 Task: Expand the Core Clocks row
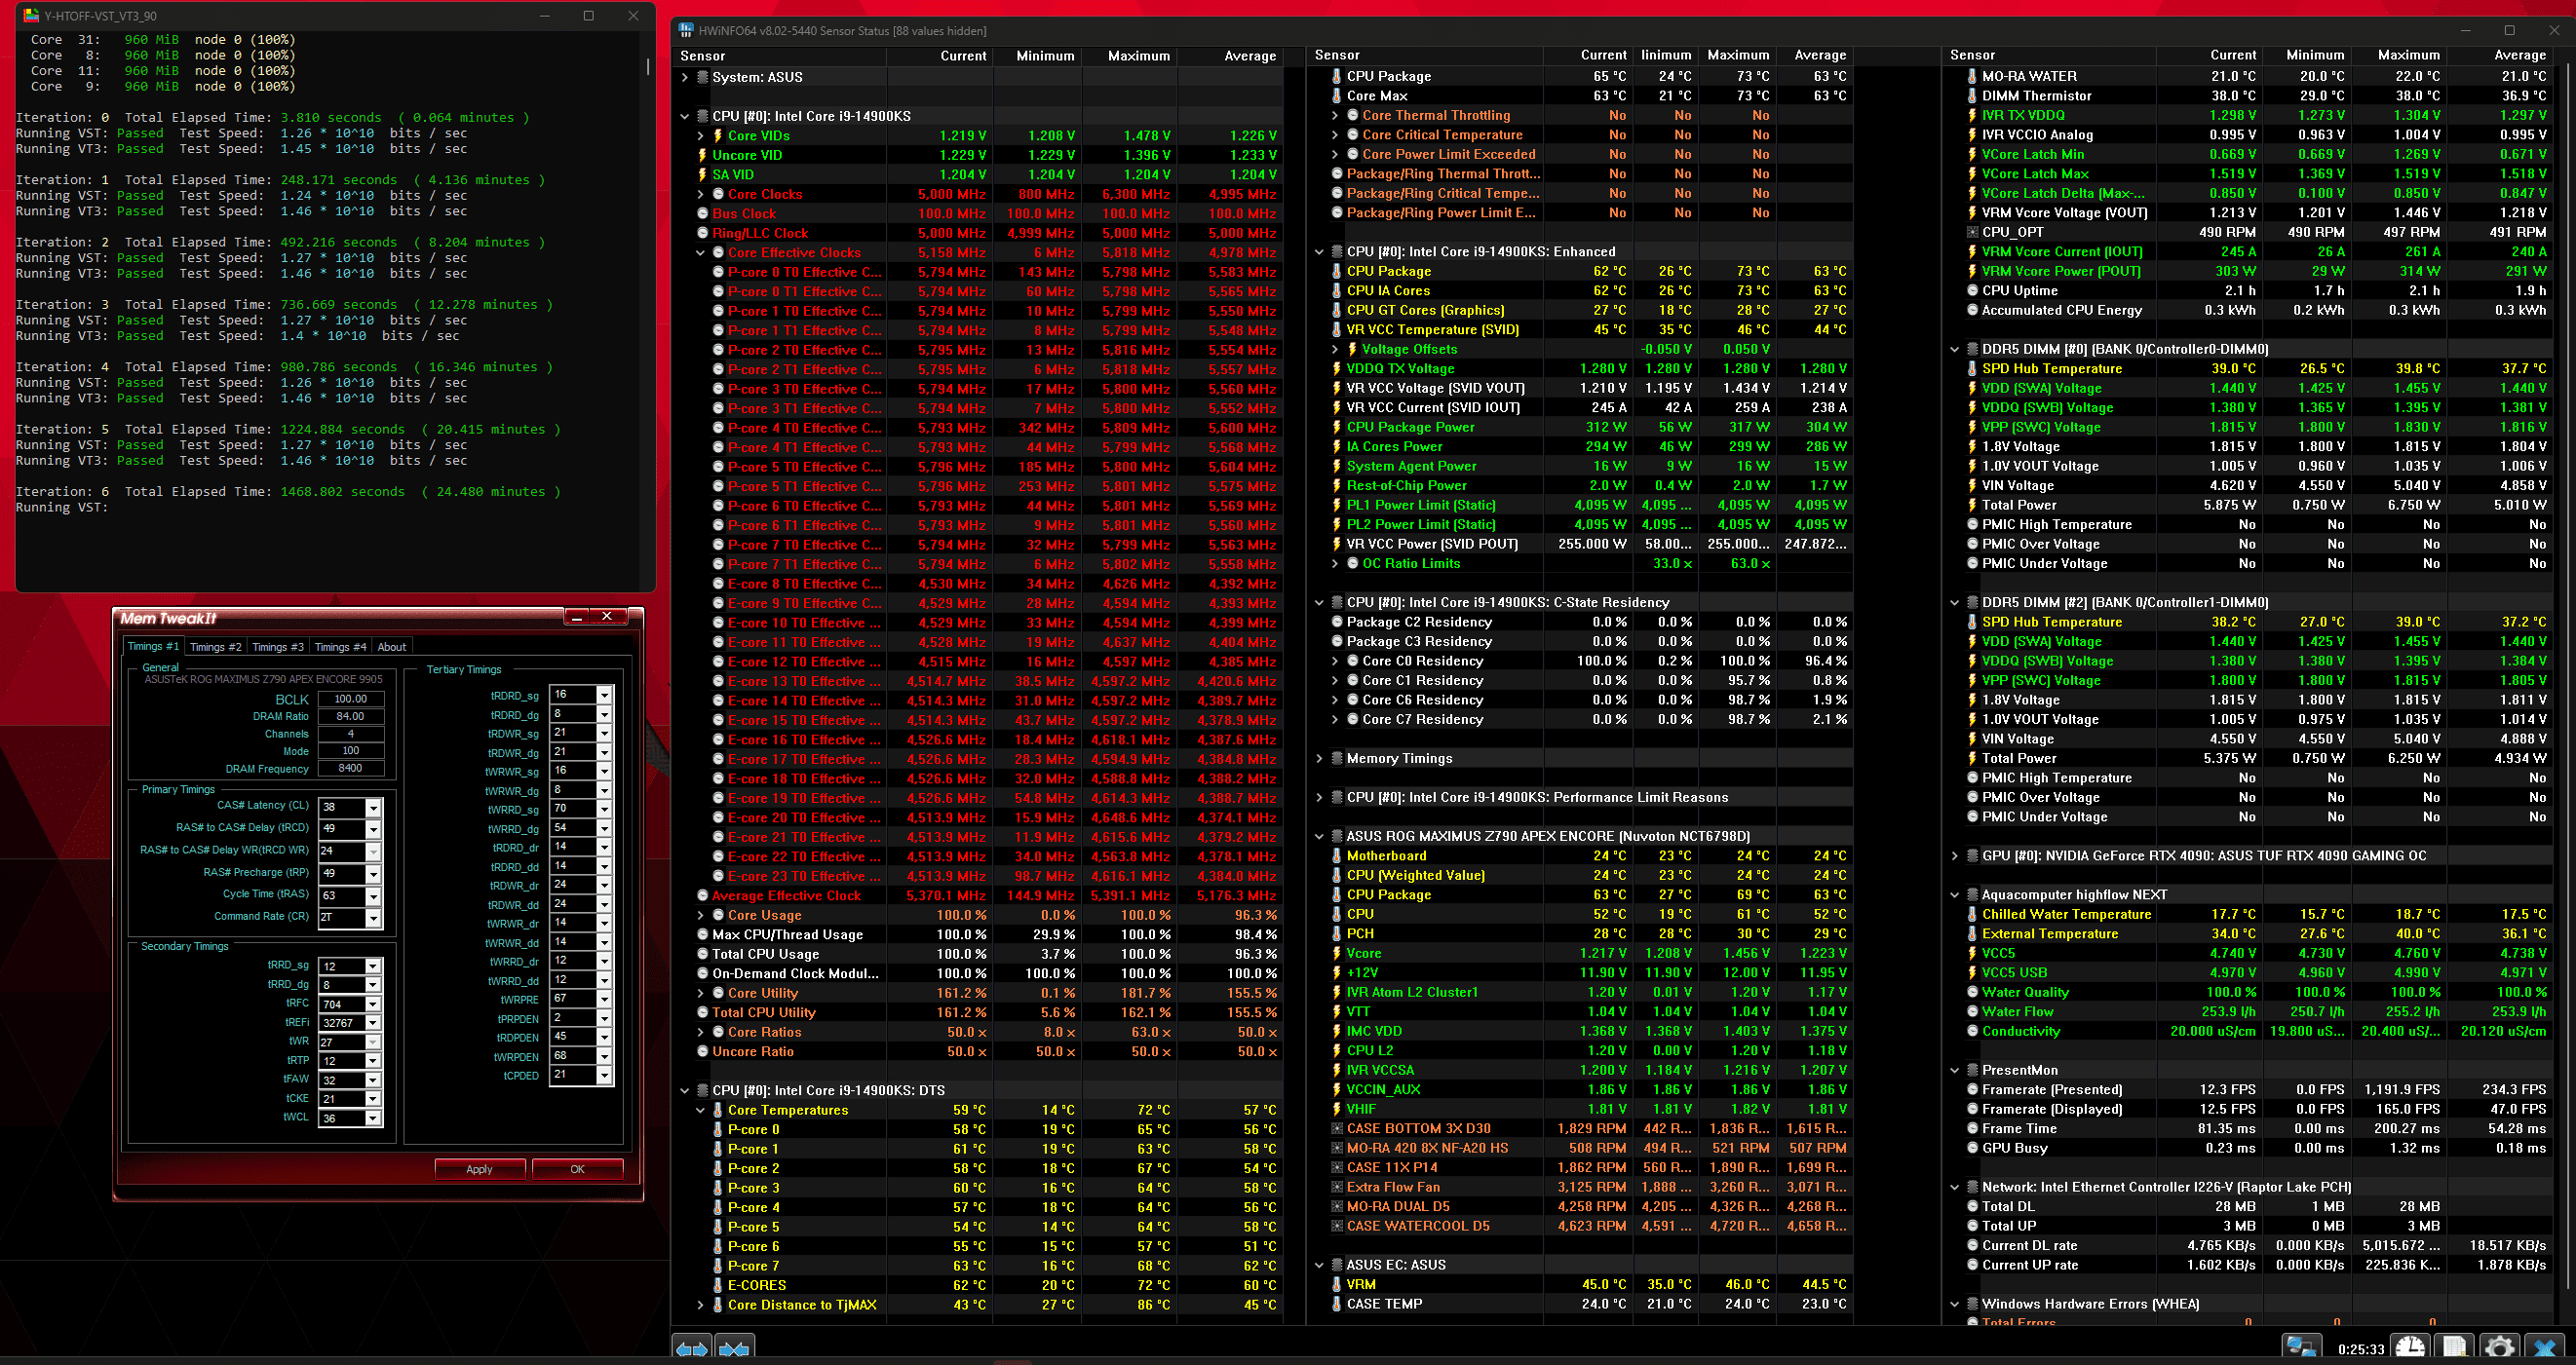click(x=700, y=194)
